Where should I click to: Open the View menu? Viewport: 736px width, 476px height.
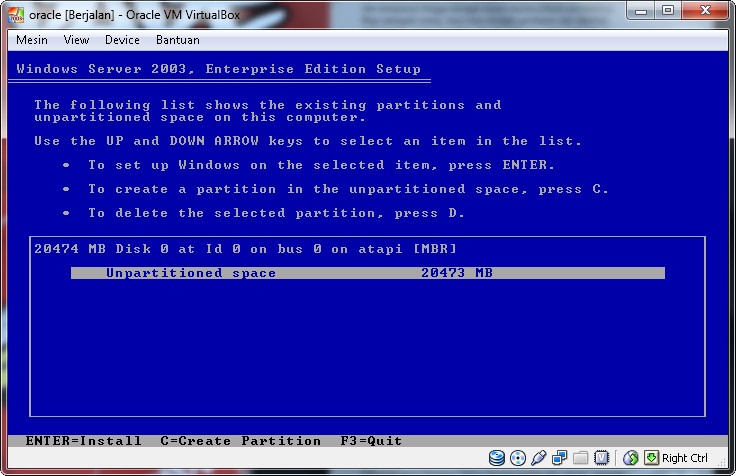coord(77,40)
